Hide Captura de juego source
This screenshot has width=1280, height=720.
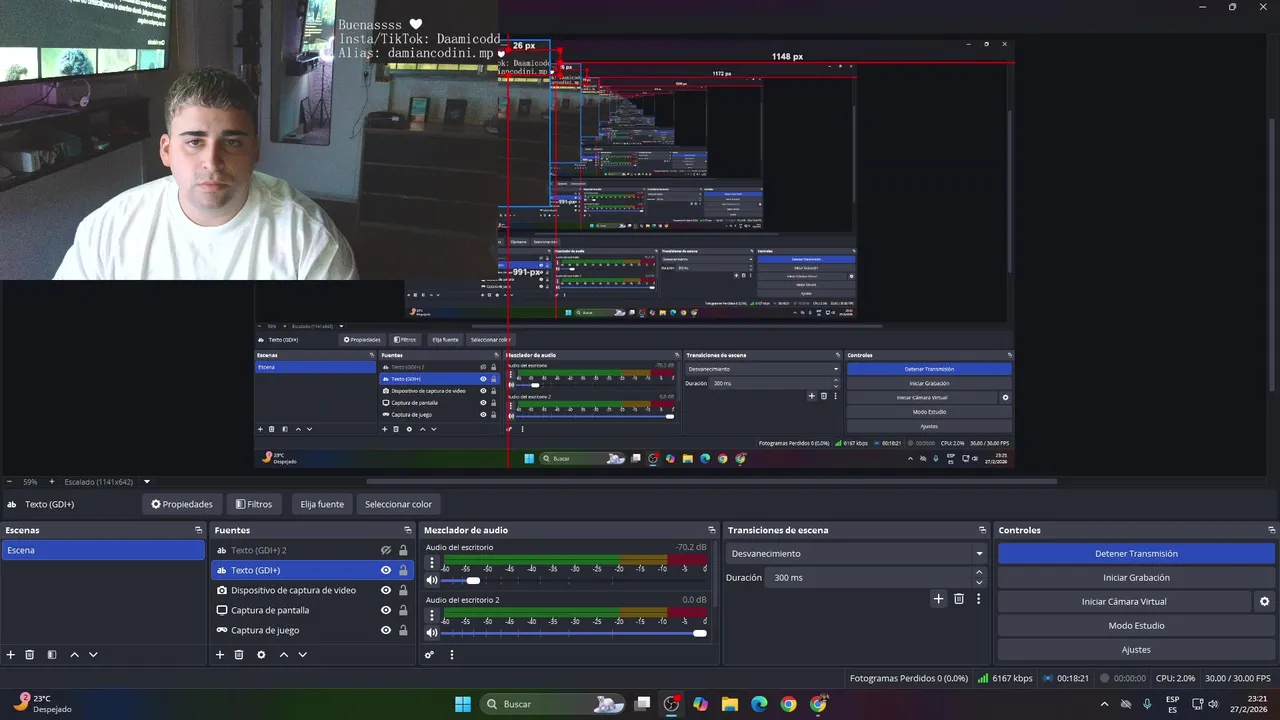click(x=386, y=630)
